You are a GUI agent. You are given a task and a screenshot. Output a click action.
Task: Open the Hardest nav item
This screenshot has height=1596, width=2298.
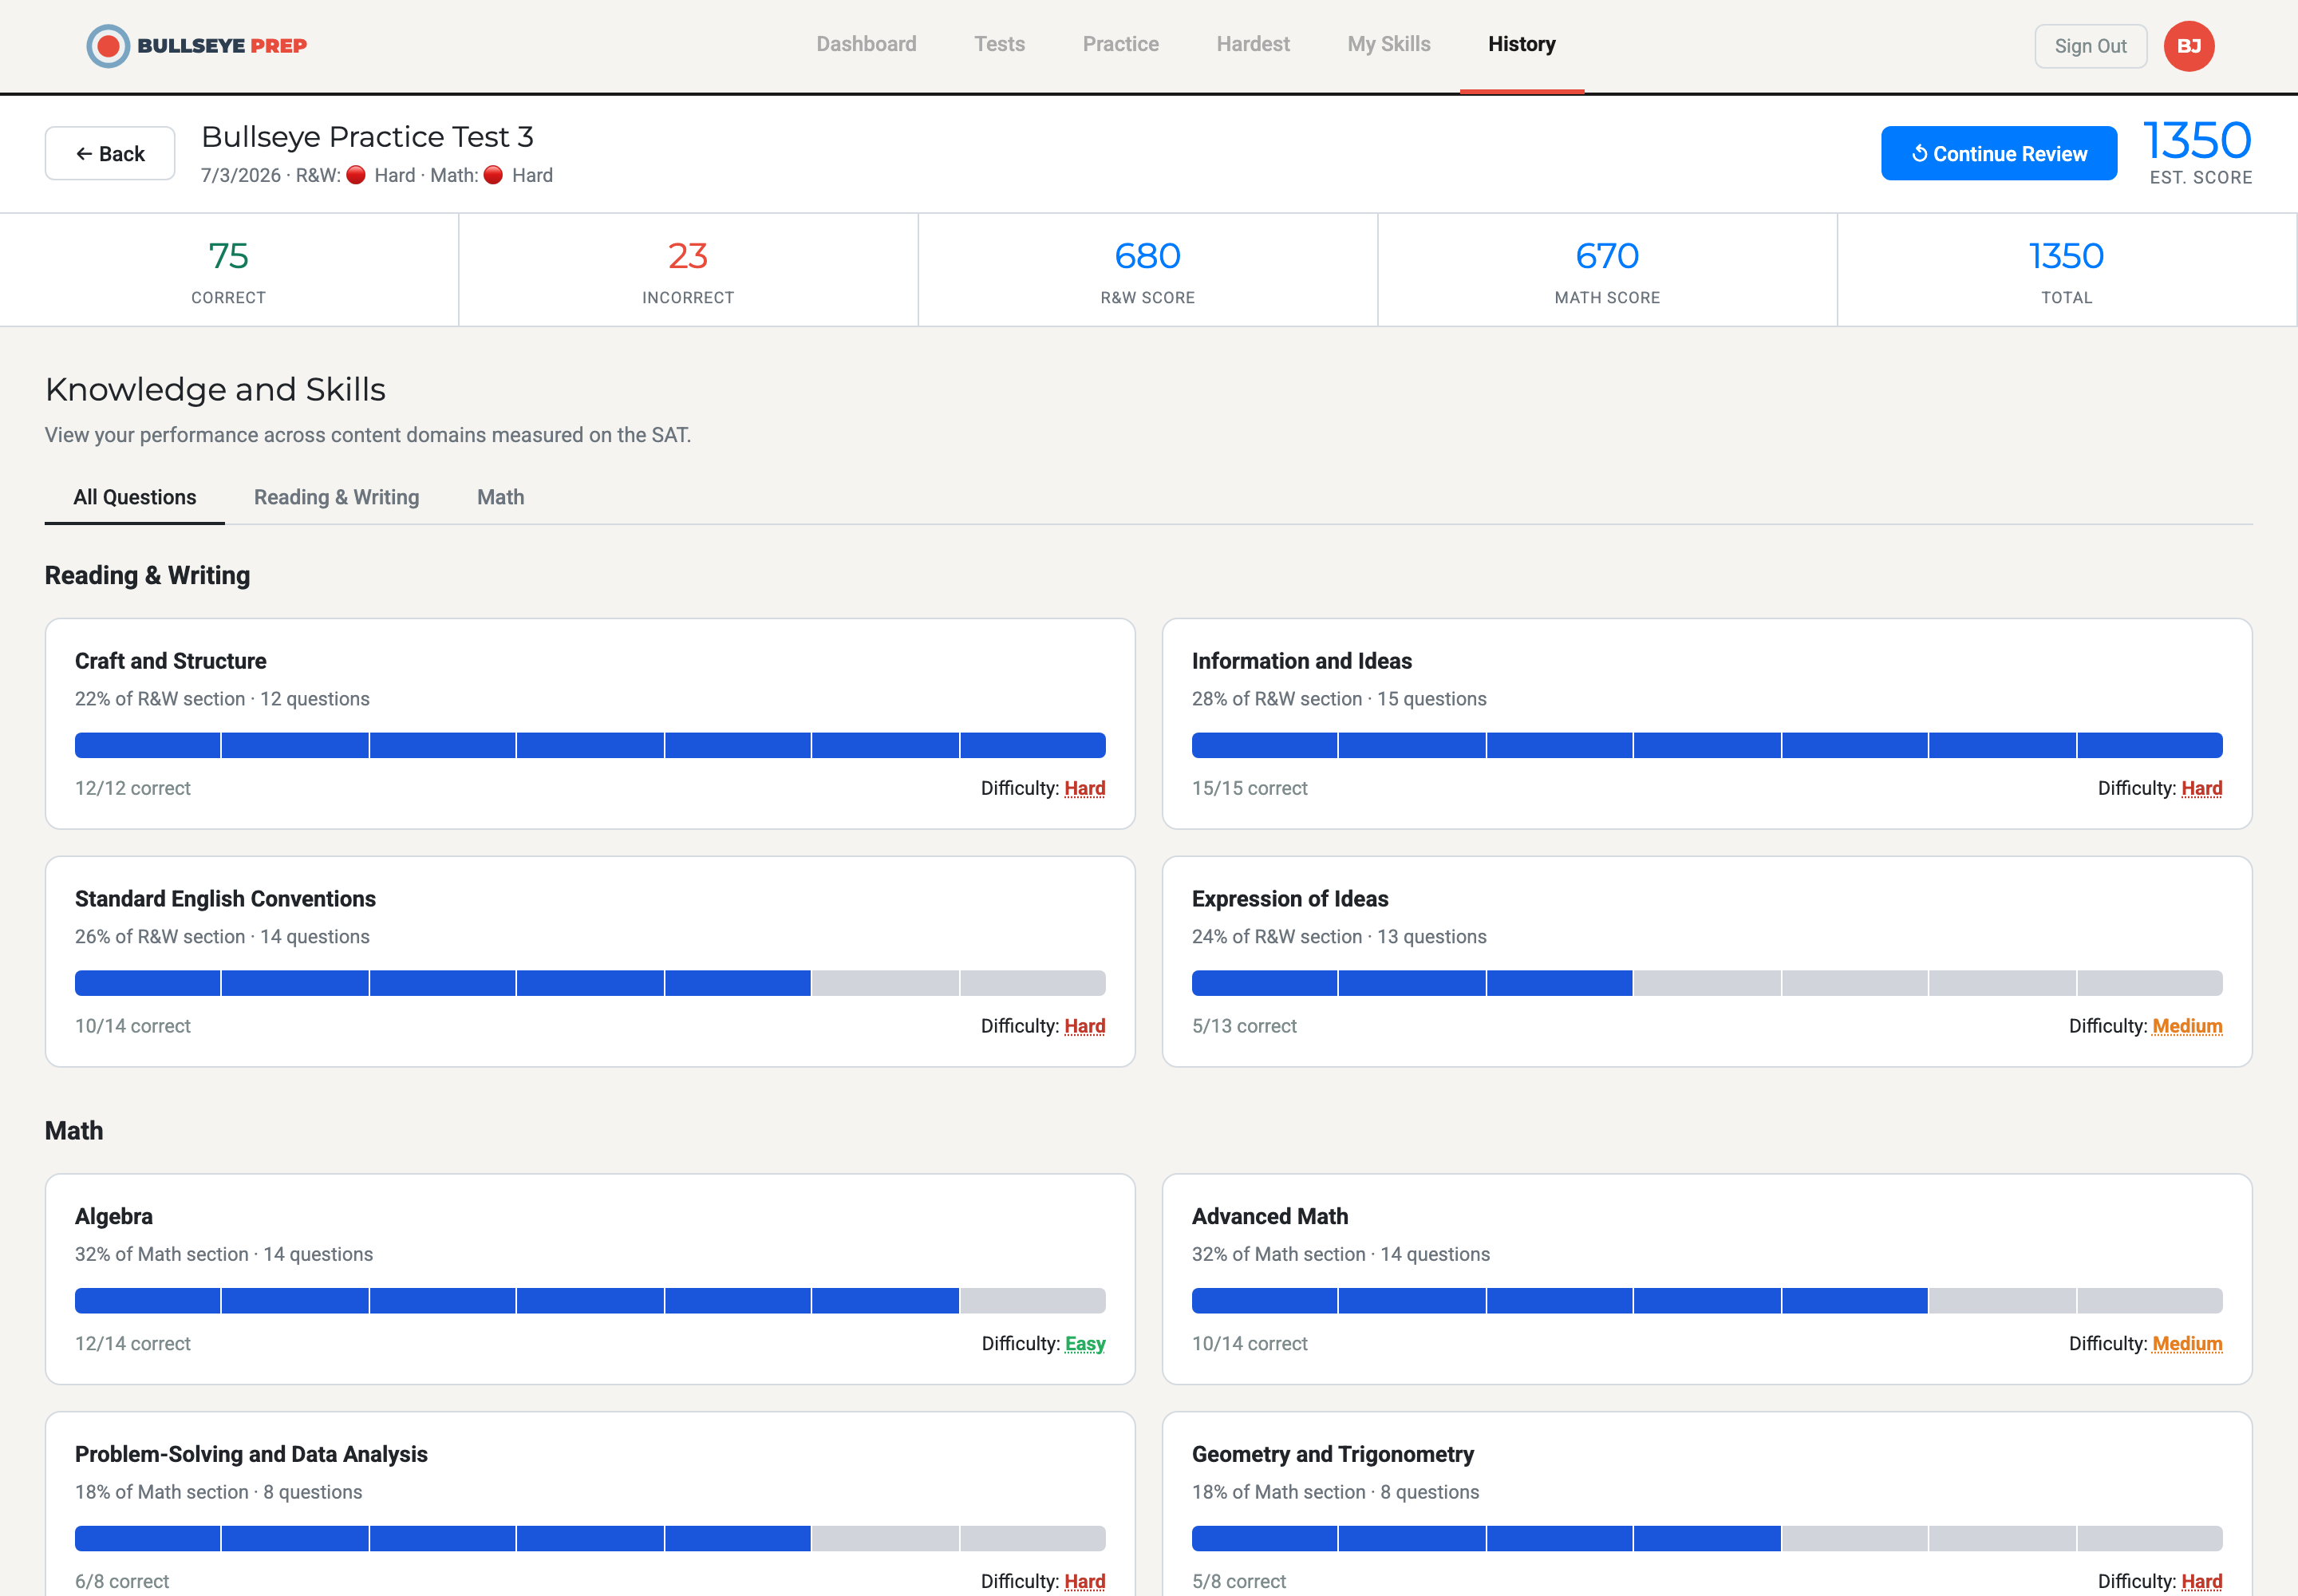coord(1253,44)
